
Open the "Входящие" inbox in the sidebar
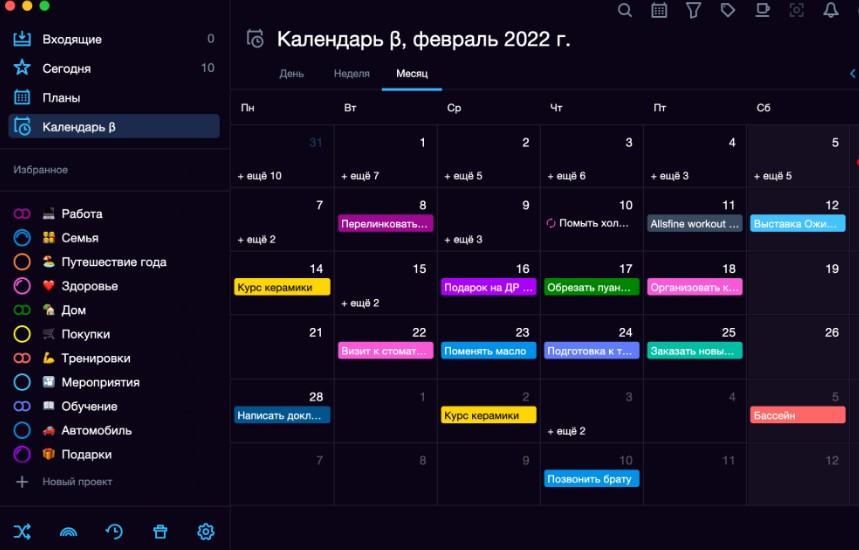tap(72, 39)
